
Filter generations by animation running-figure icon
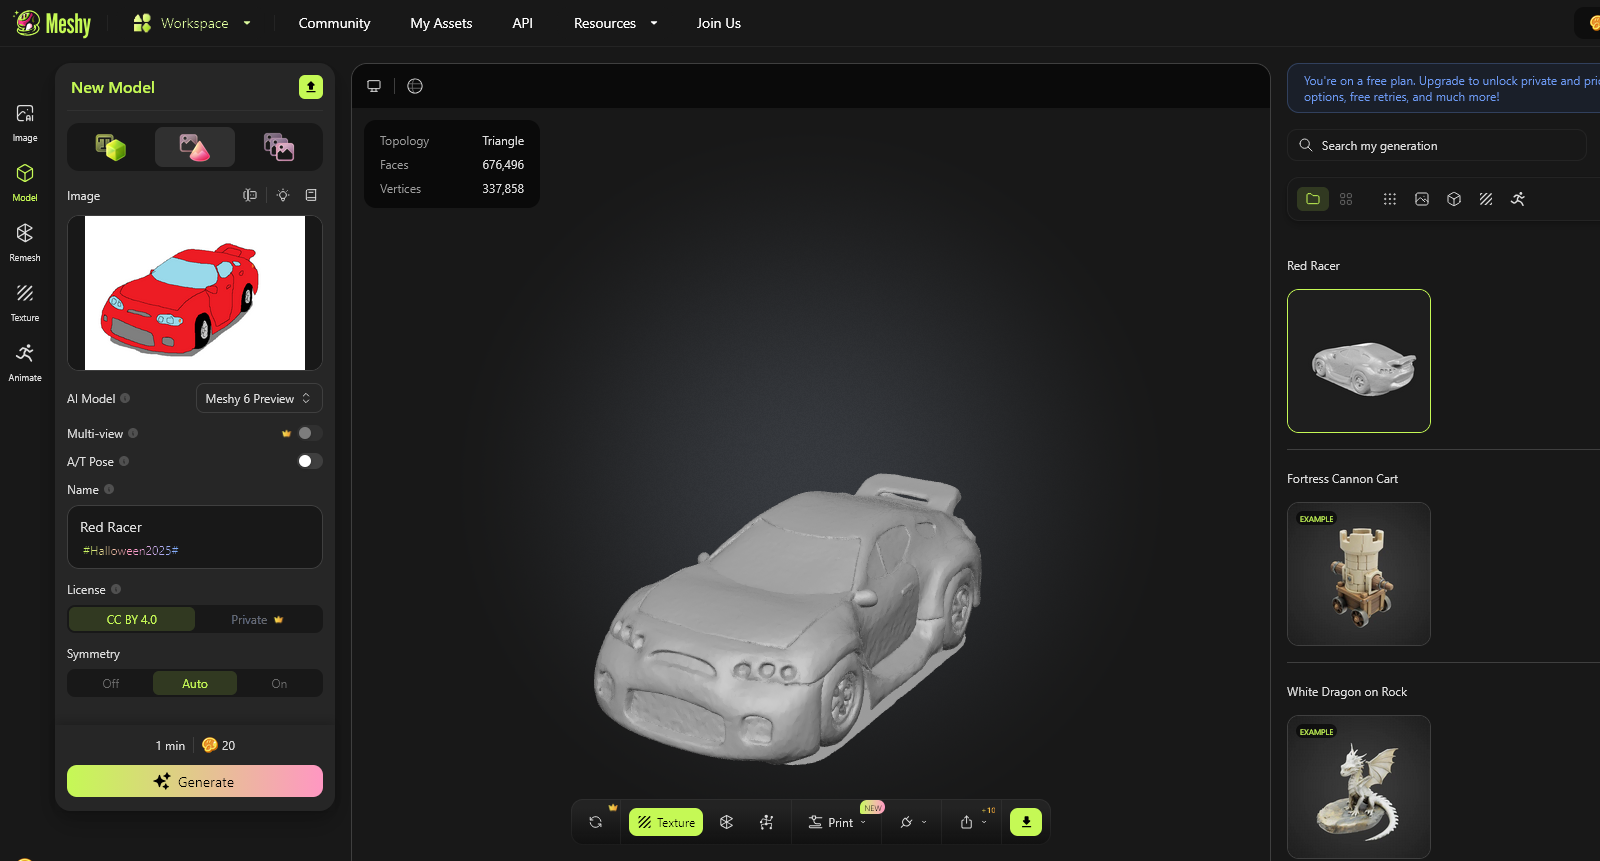[x=1518, y=199]
